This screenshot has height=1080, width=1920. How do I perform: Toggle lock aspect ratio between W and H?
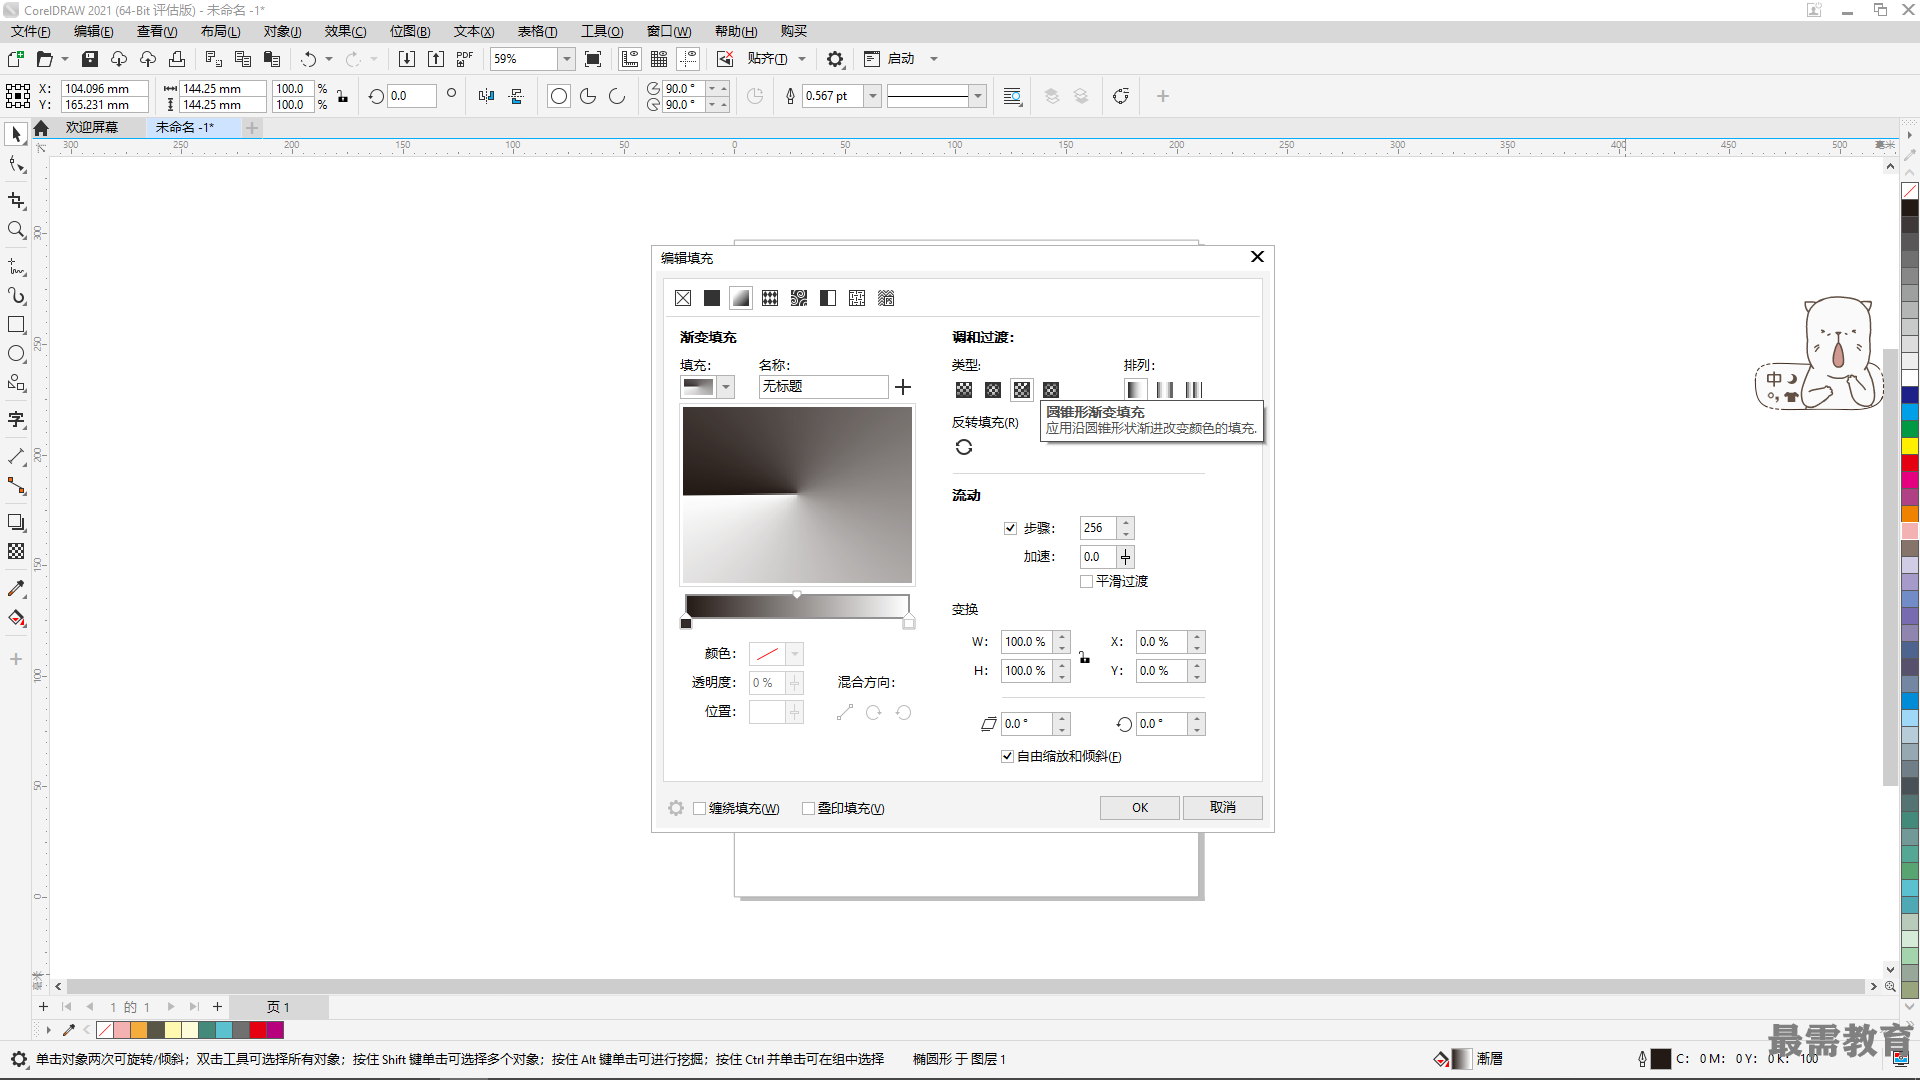[1084, 656]
